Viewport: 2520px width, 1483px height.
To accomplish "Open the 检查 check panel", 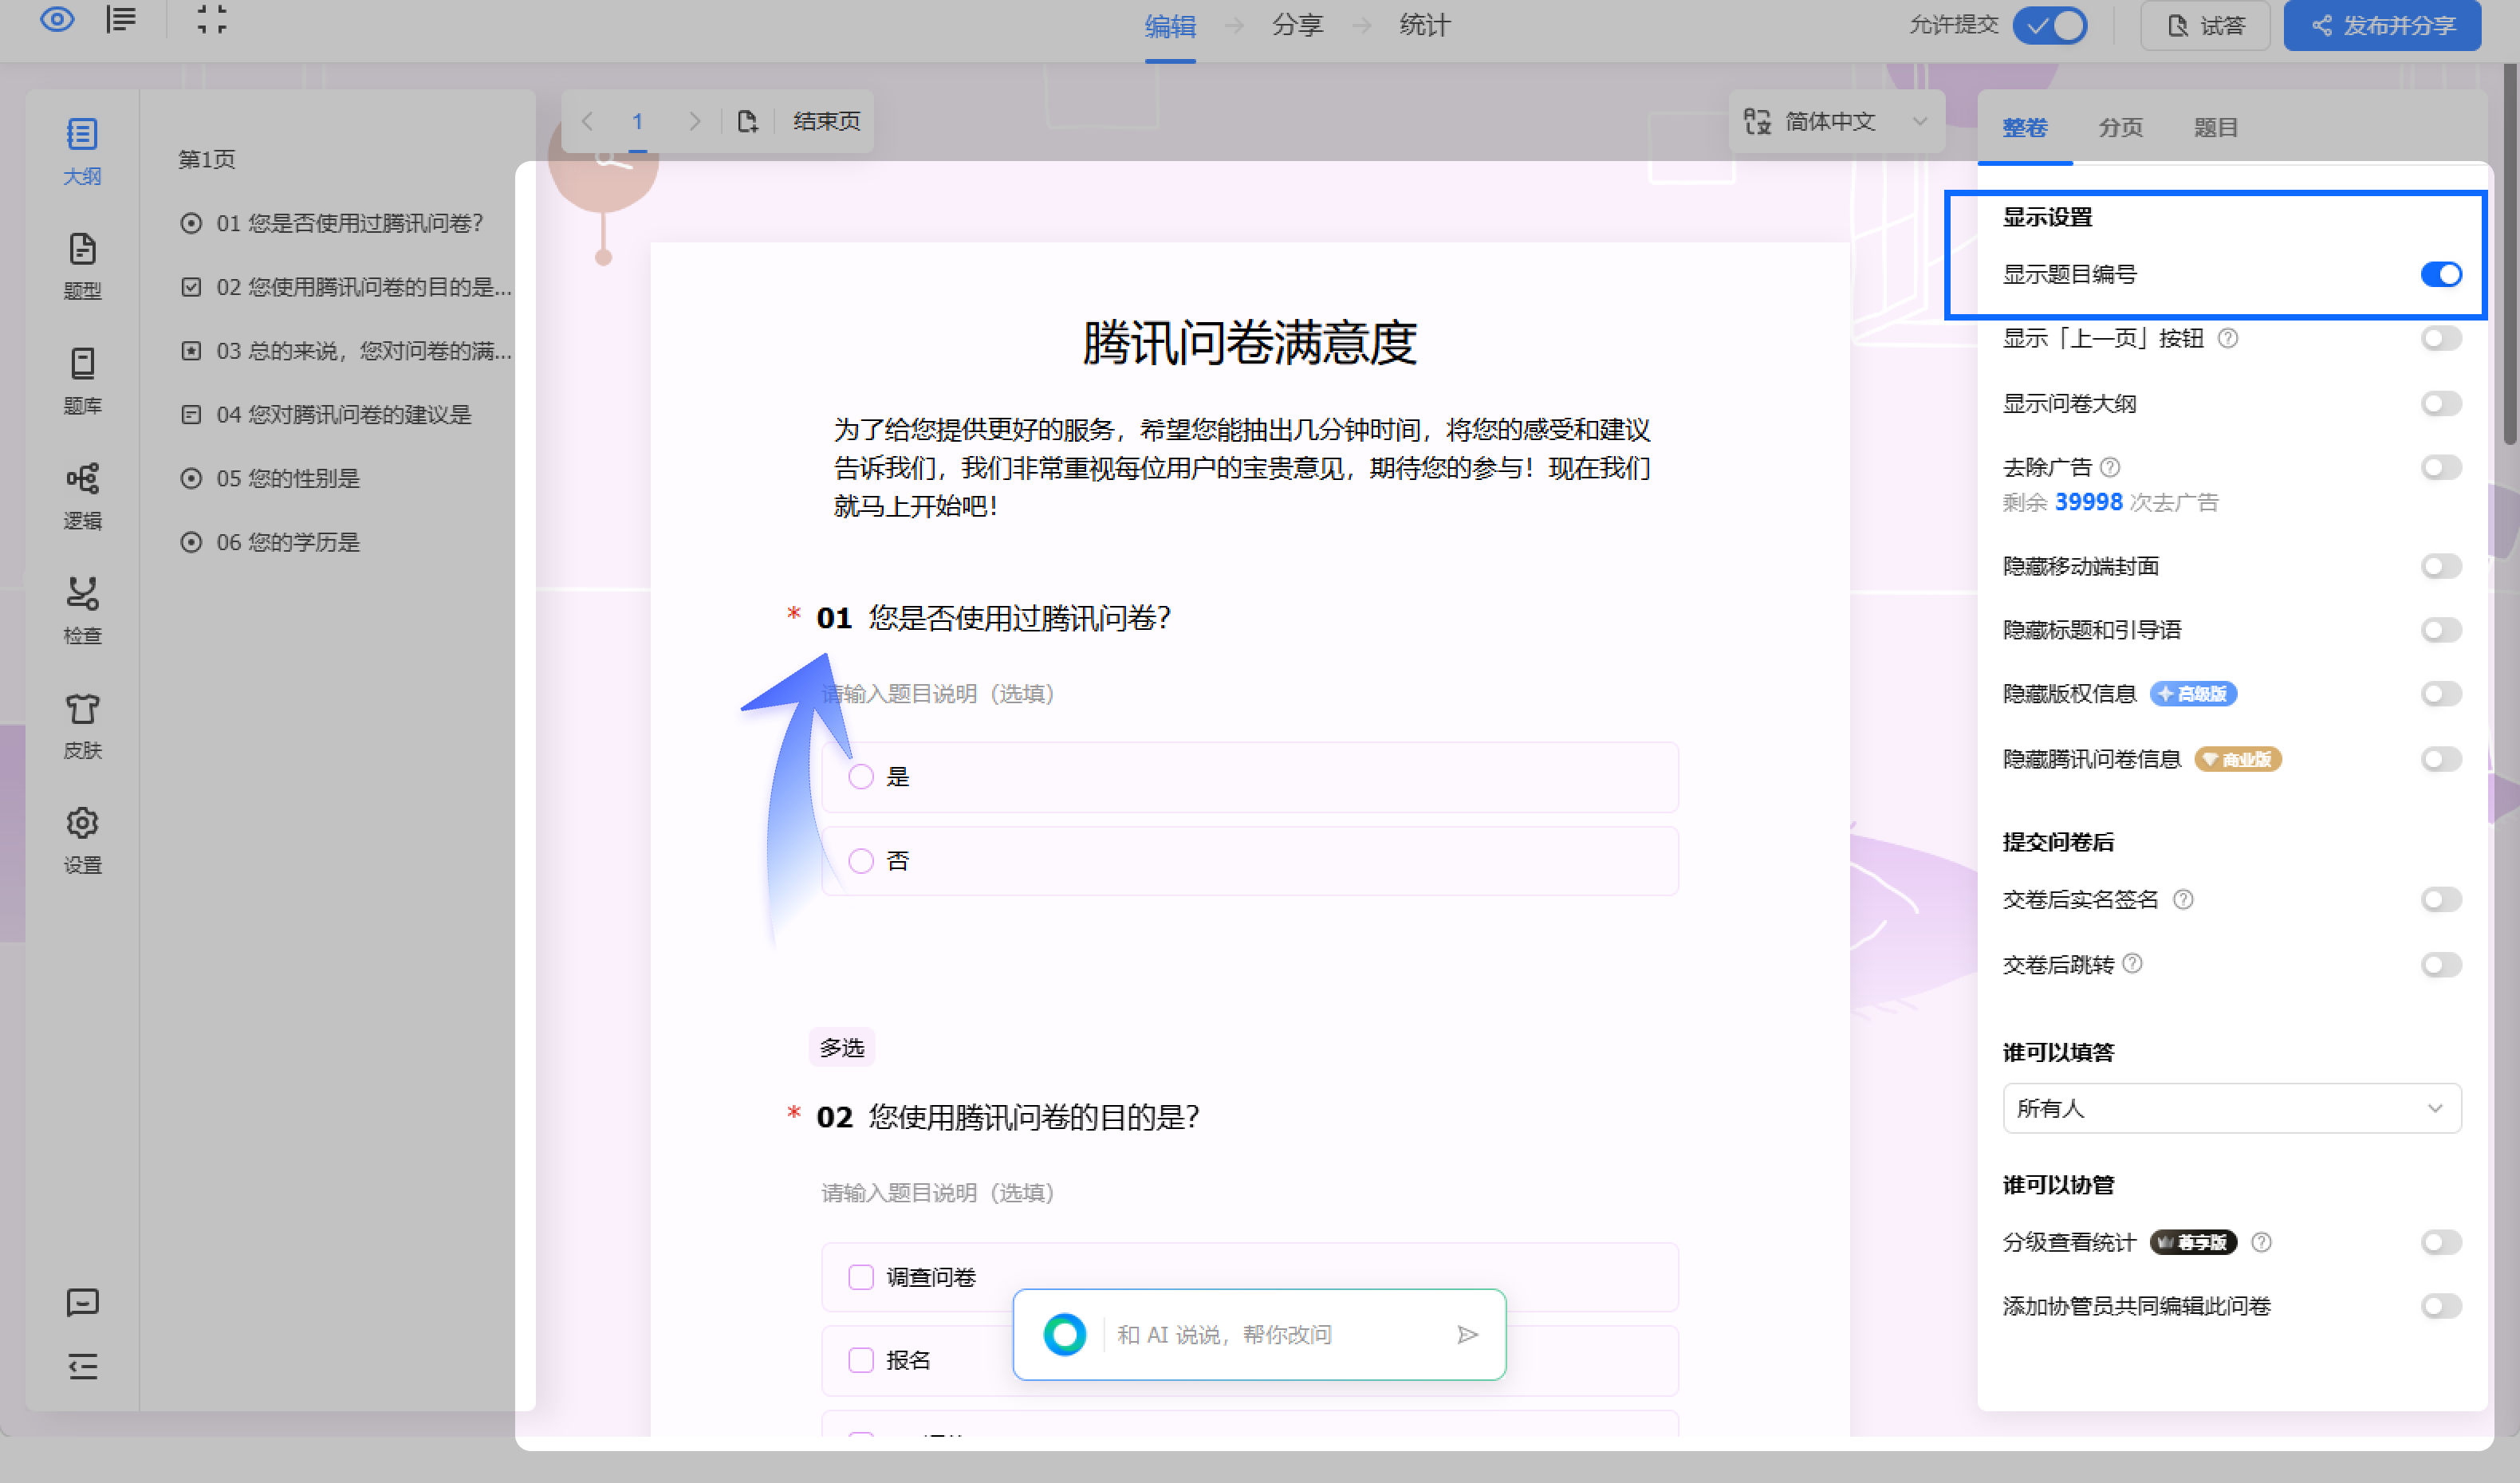I will (82, 611).
